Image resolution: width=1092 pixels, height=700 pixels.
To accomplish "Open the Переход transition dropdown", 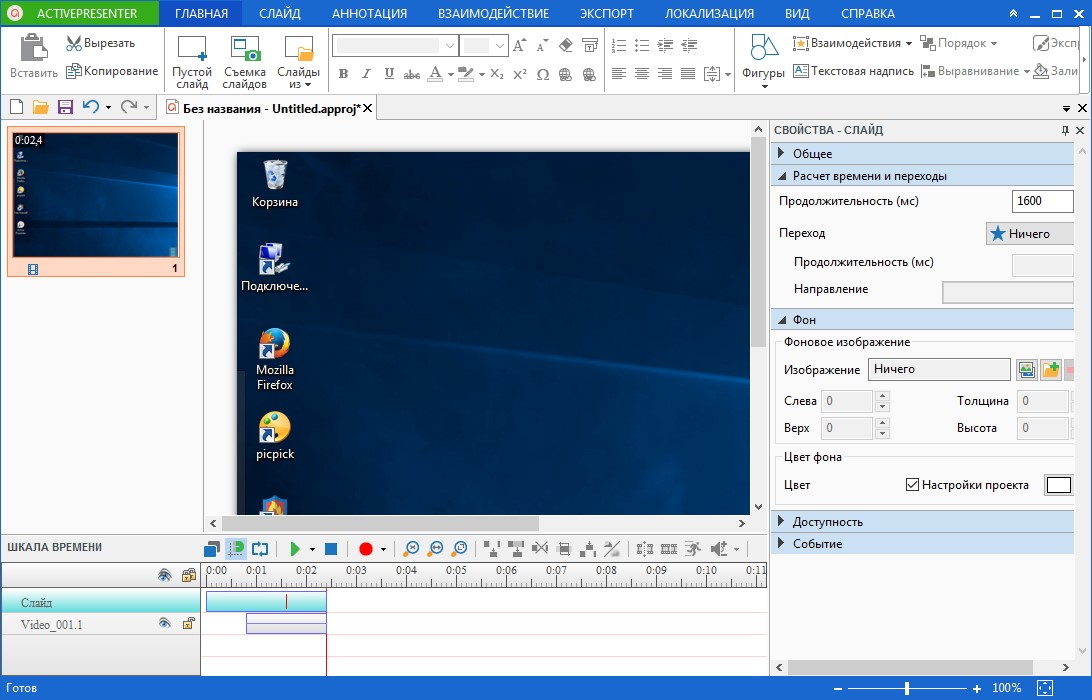I will tap(1029, 234).
